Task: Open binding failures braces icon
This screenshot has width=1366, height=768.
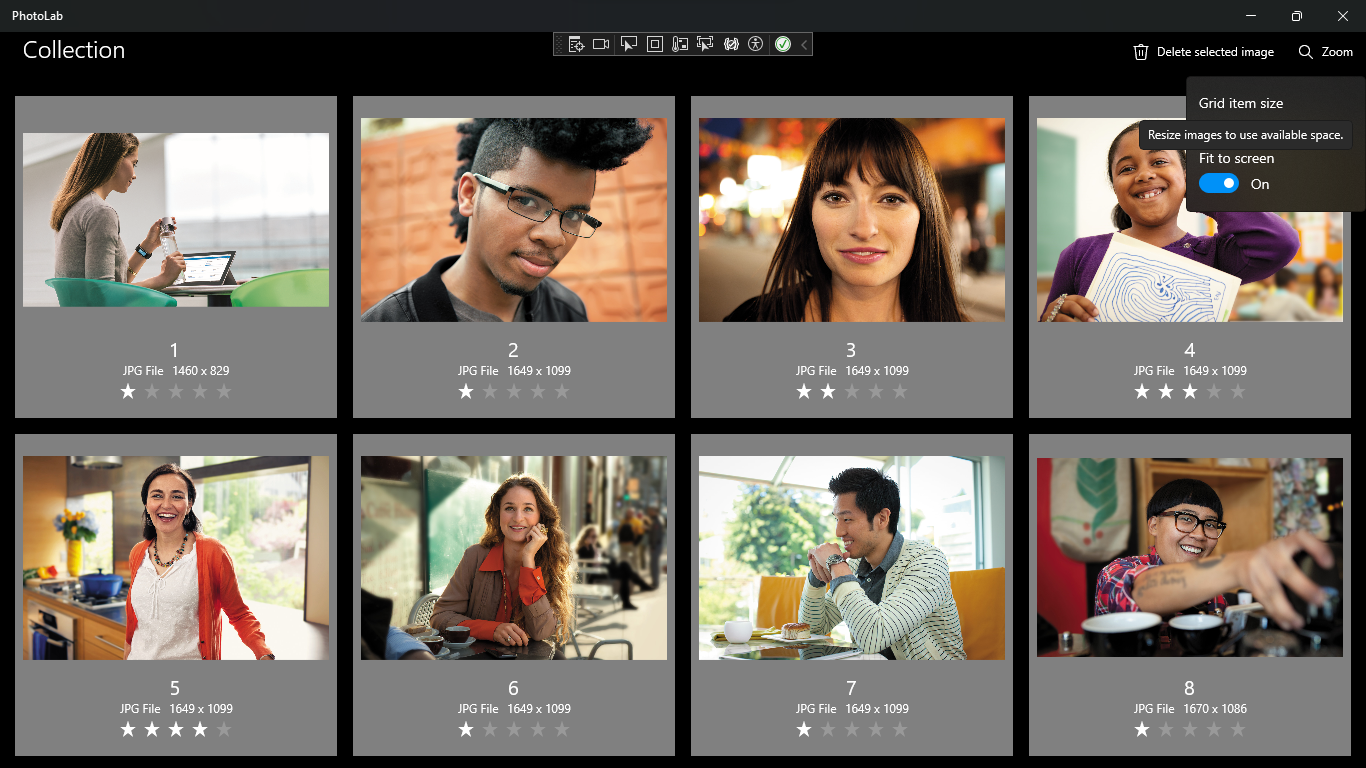Action: 731,44
